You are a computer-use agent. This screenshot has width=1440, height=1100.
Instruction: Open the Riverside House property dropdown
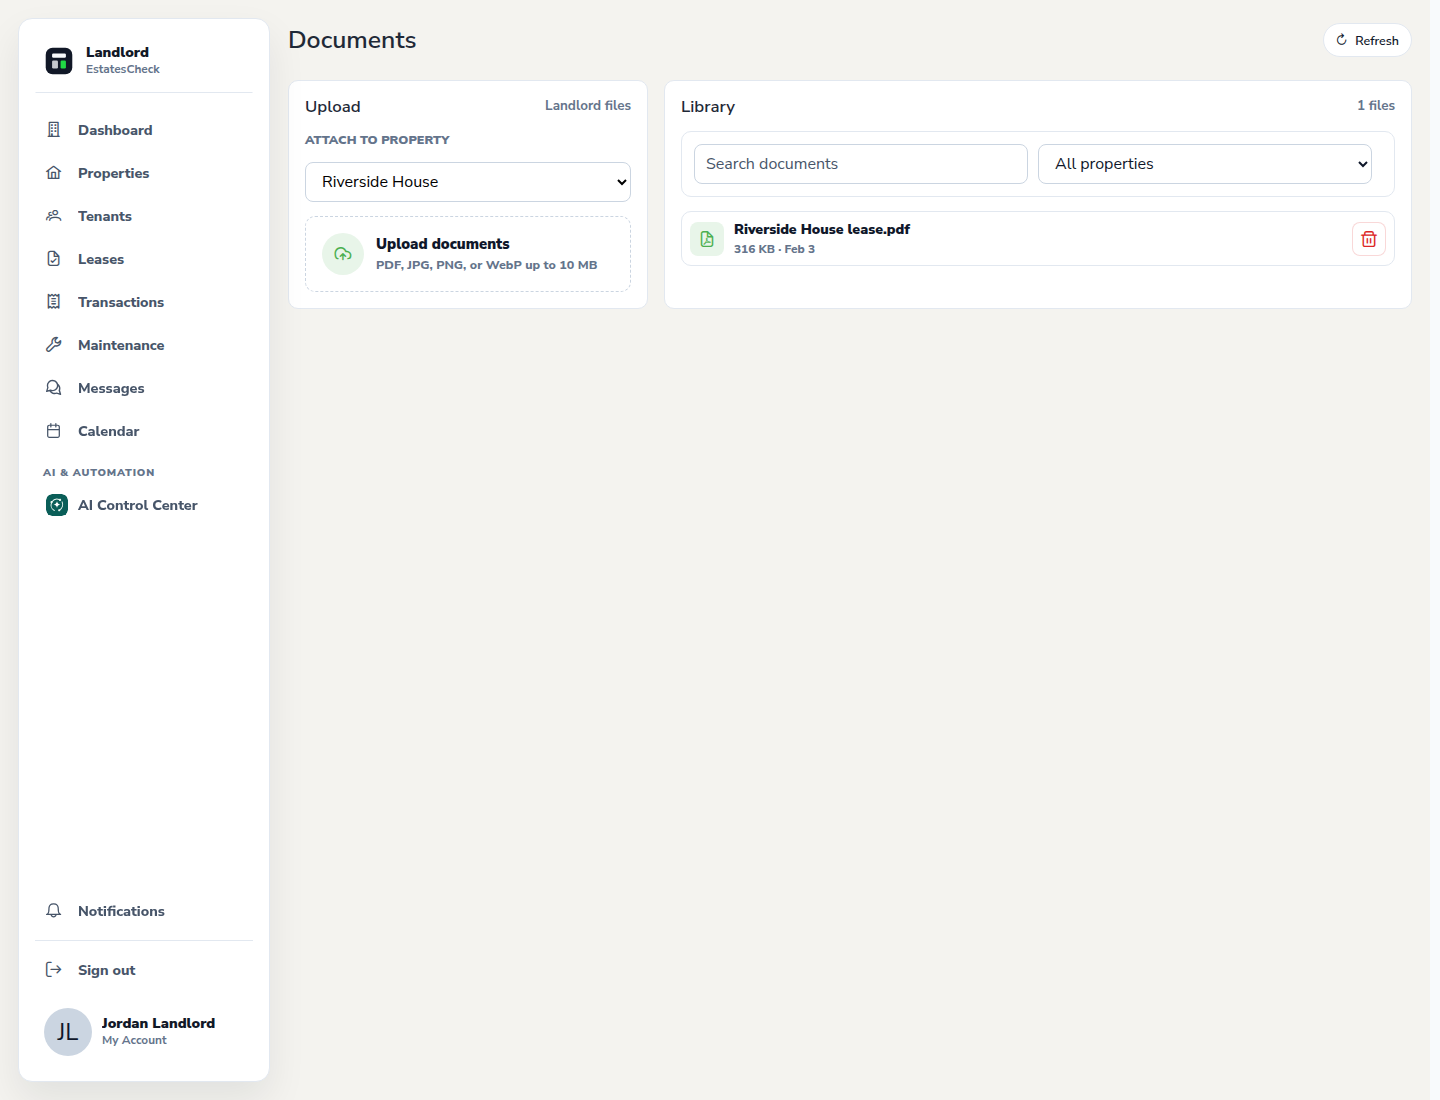468,182
